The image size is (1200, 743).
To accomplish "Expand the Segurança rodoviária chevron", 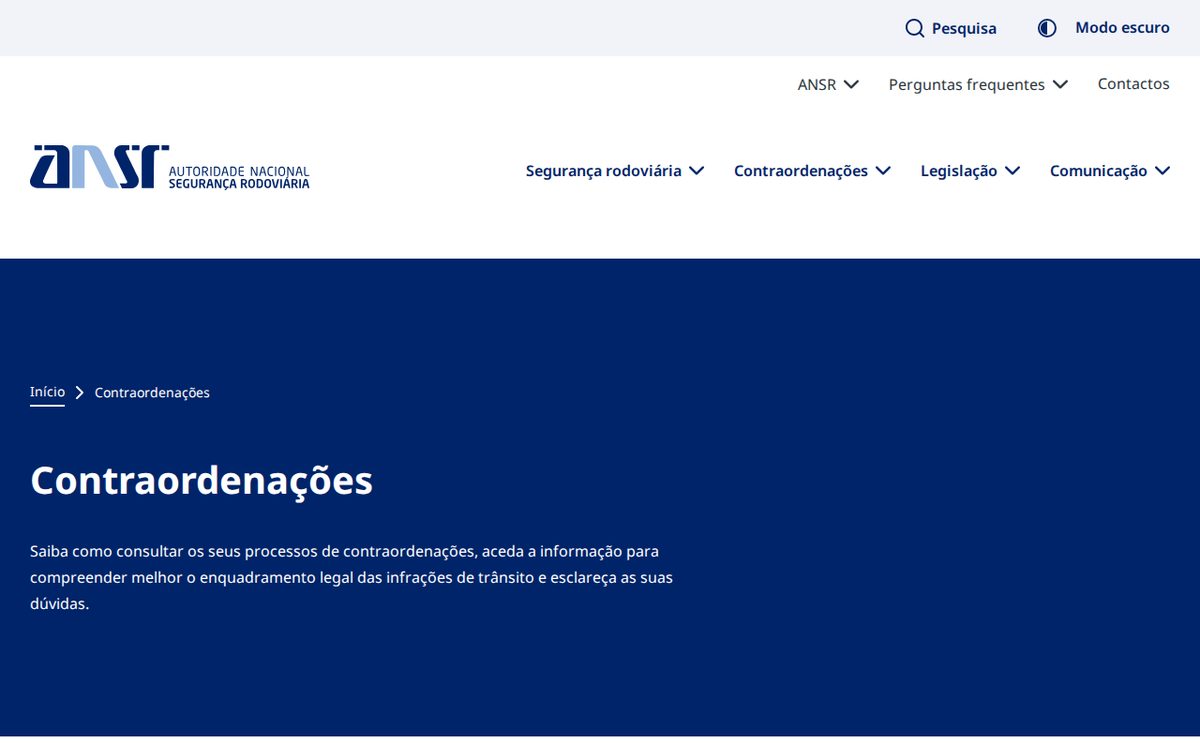I will point(697,170).
